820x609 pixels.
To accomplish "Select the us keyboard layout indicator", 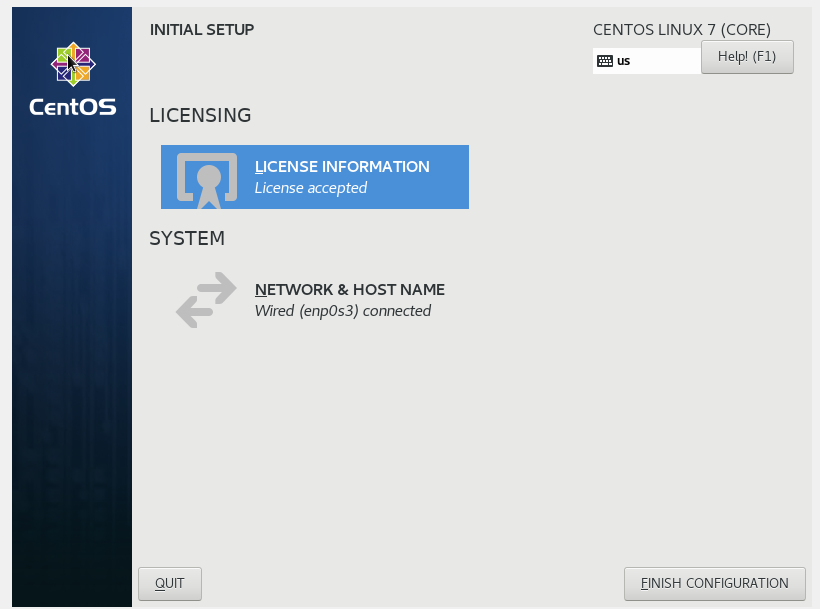I will click(647, 61).
